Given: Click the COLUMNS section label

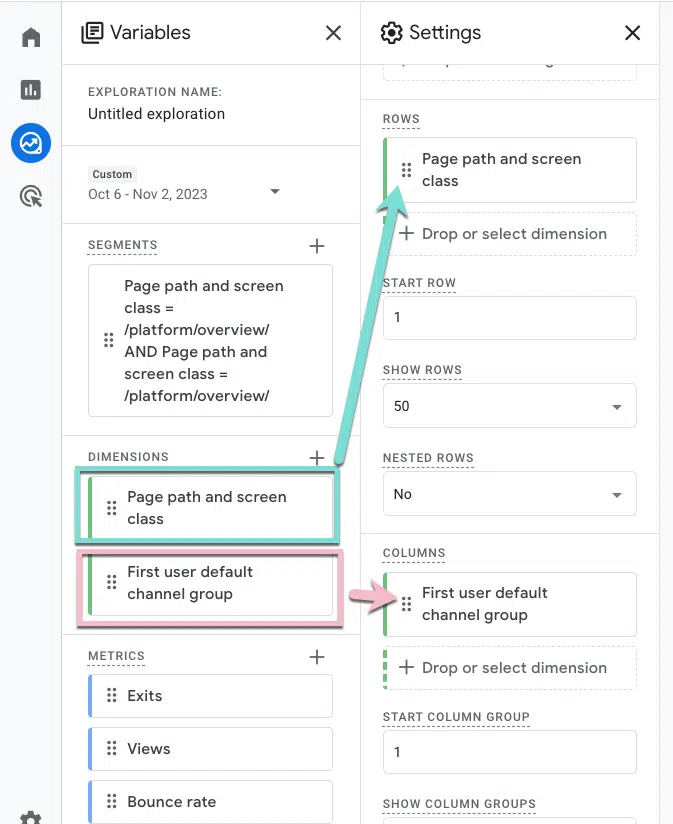Looking at the screenshot, I should click(414, 553).
